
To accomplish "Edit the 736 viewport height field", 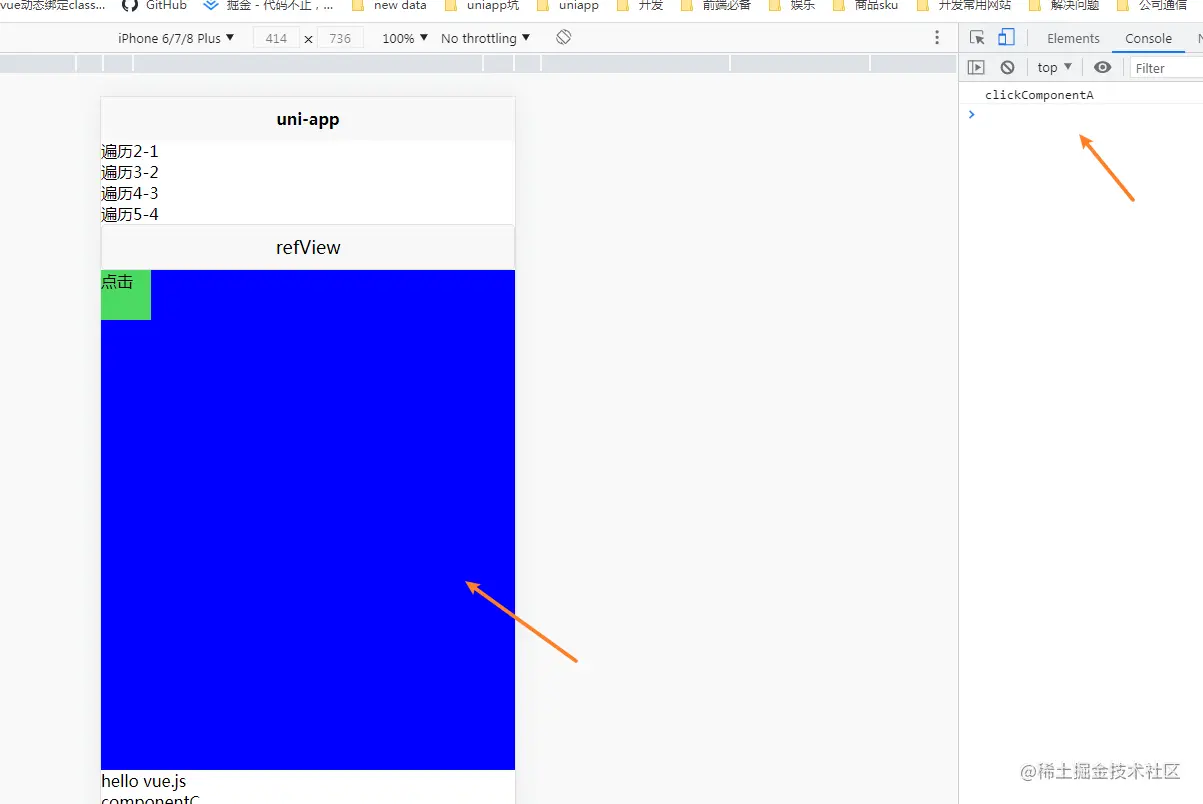I will 340,38.
